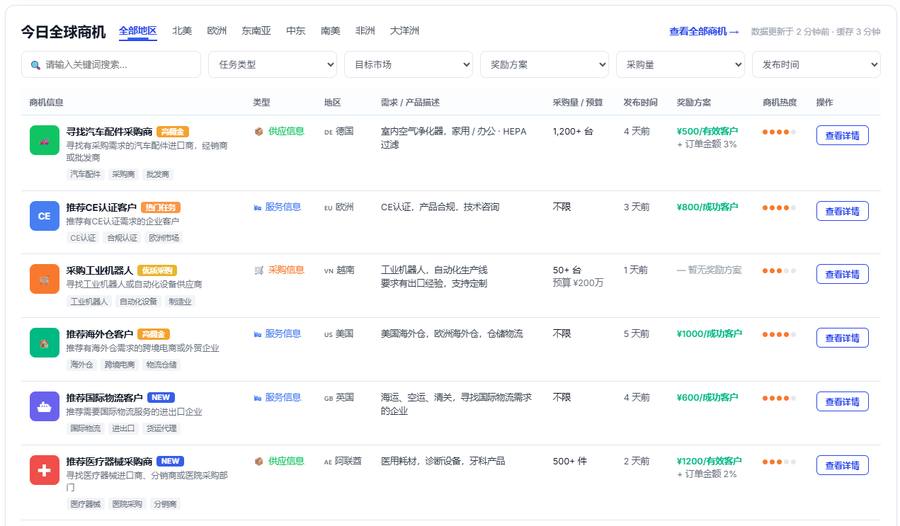Viewport: 900px width, 526px height.
Task: Open the 采购量 dropdown filter
Action: coord(681,65)
